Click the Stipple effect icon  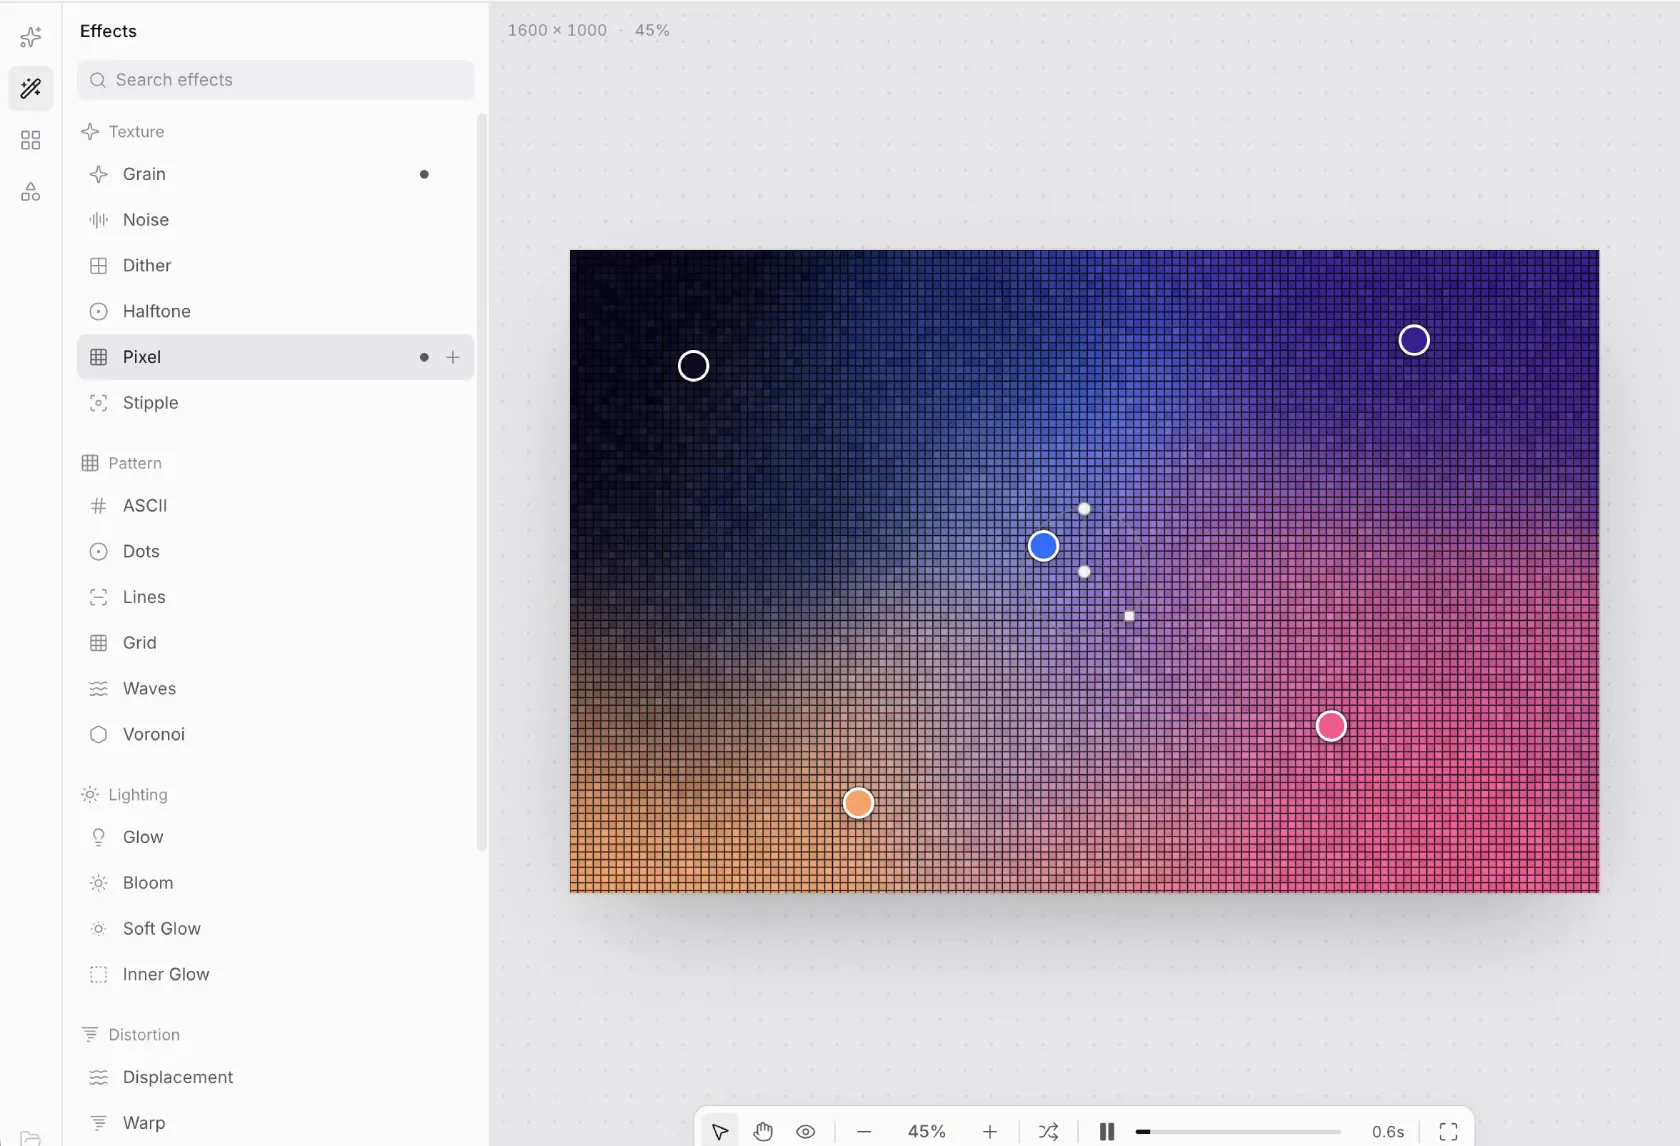coord(98,403)
